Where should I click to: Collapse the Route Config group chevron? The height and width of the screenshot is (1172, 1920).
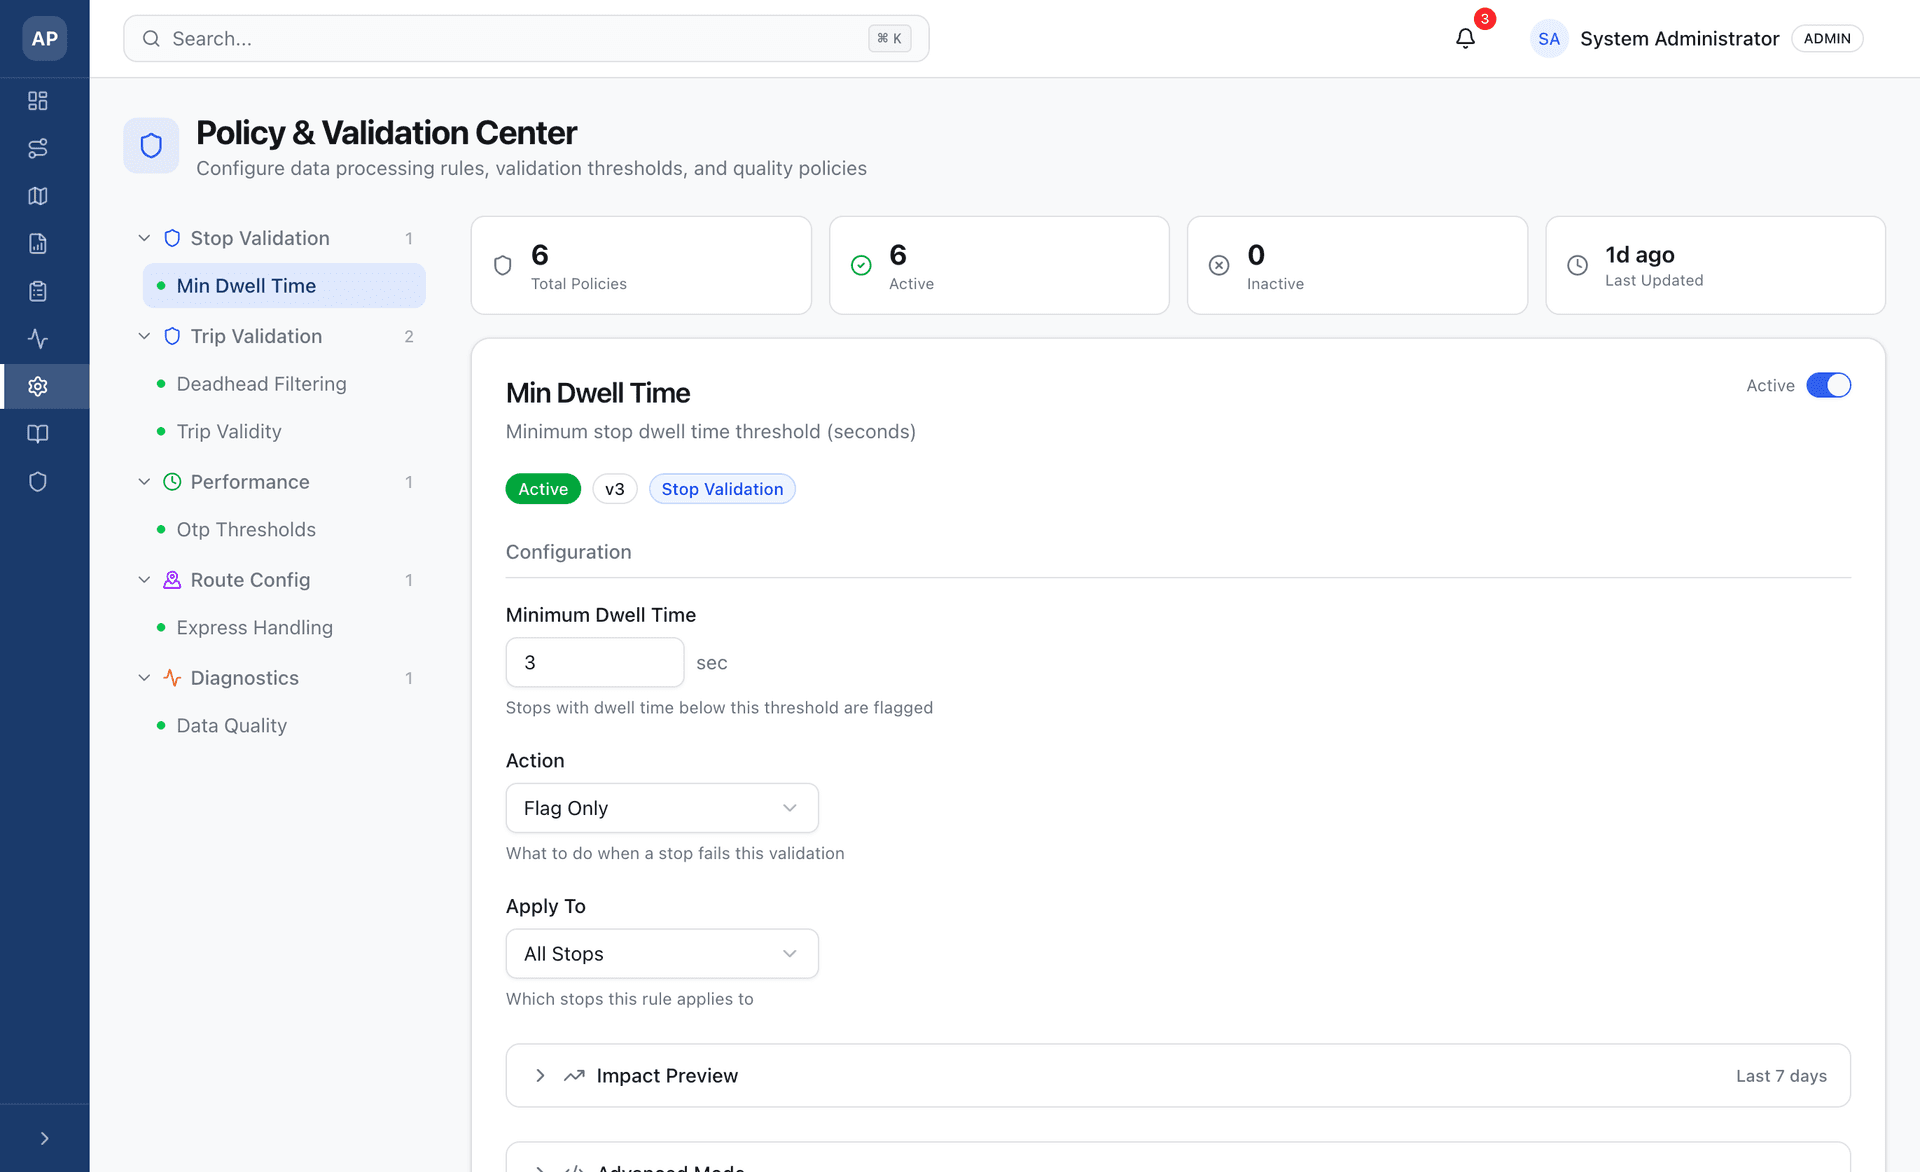[144, 580]
